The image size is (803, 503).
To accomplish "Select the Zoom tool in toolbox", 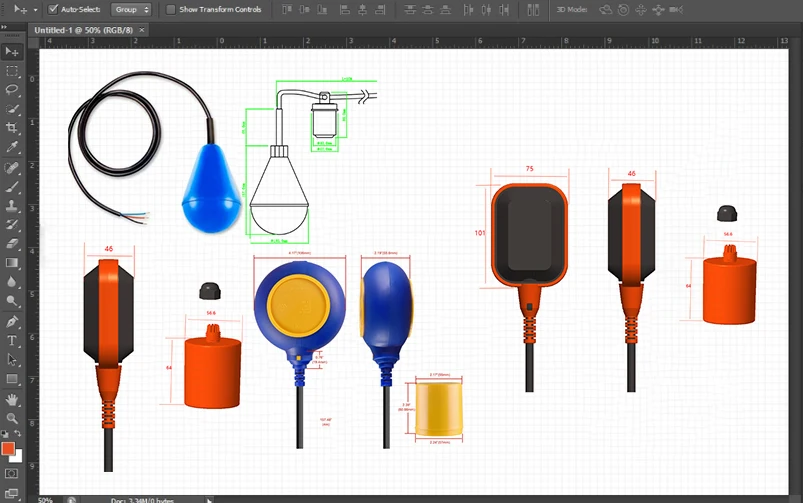I will tap(11, 418).
